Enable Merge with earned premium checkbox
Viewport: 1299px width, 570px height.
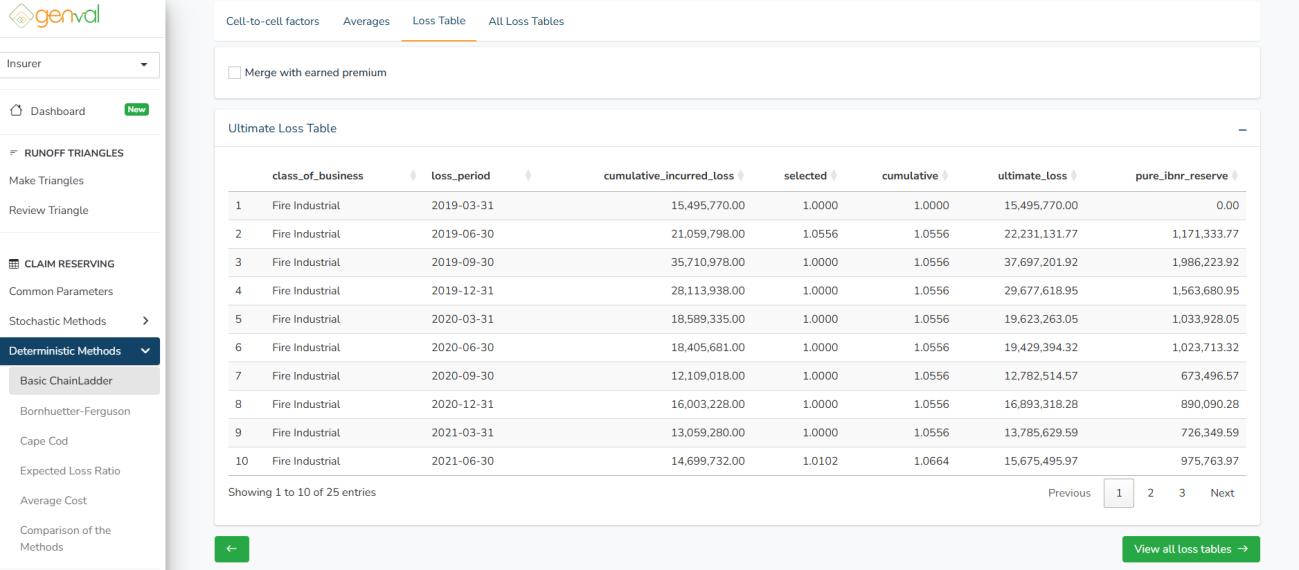[x=235, y=72]
